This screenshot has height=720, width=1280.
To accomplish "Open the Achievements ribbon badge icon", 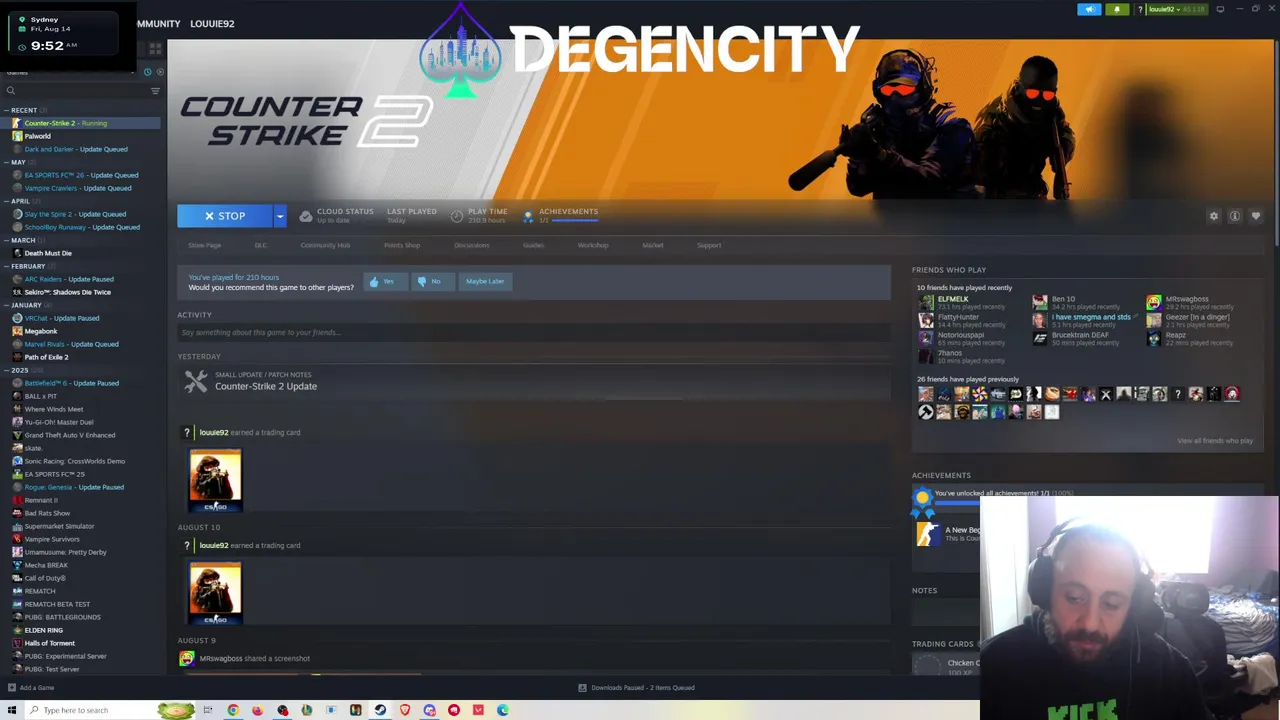I will pyautogui.click(x=923, y=500).
